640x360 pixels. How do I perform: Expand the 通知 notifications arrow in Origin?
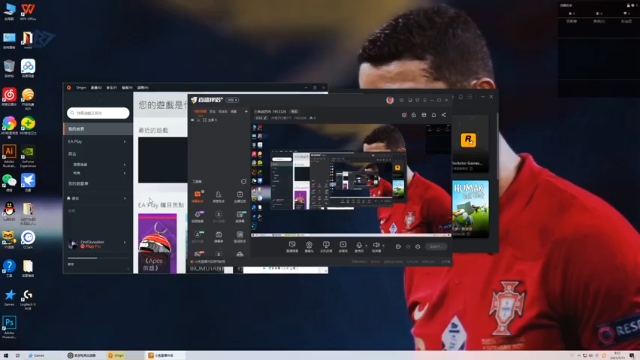(125, 198)
